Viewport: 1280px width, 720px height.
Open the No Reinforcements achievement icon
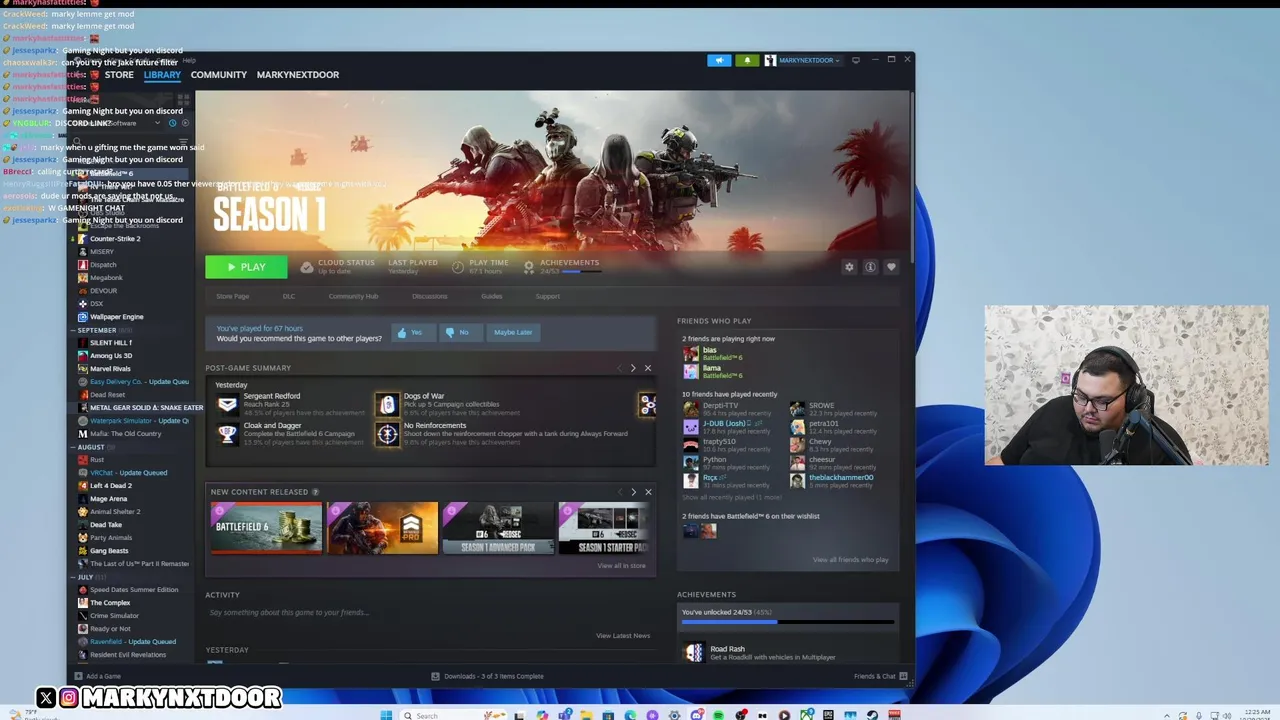click(387, 433)
